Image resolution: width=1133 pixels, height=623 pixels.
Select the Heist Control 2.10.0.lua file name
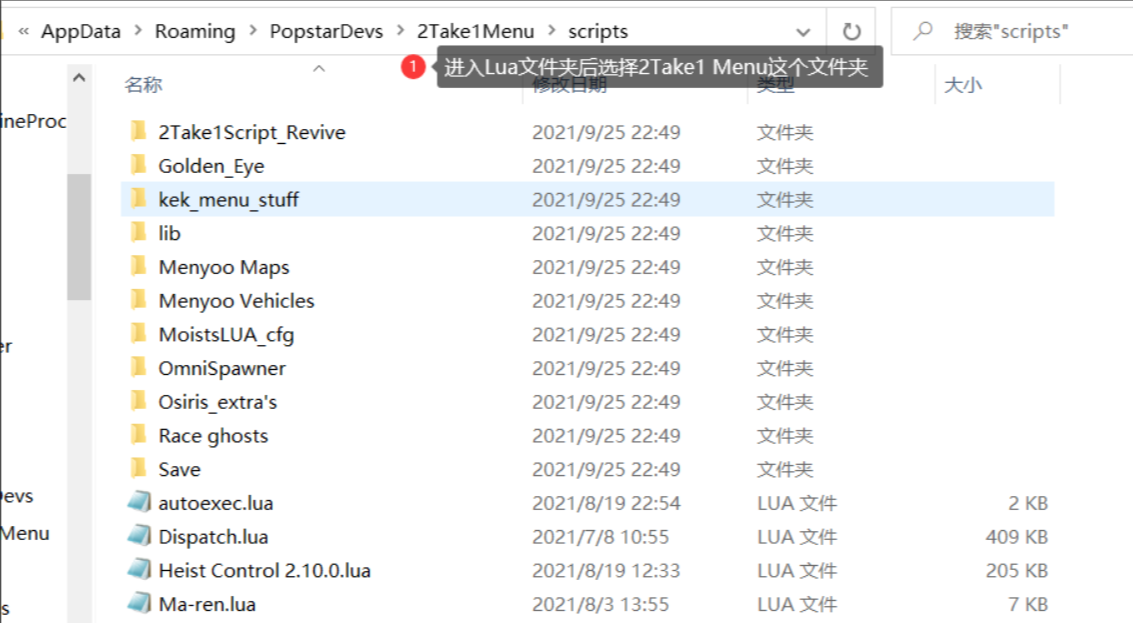click(264, 571)
